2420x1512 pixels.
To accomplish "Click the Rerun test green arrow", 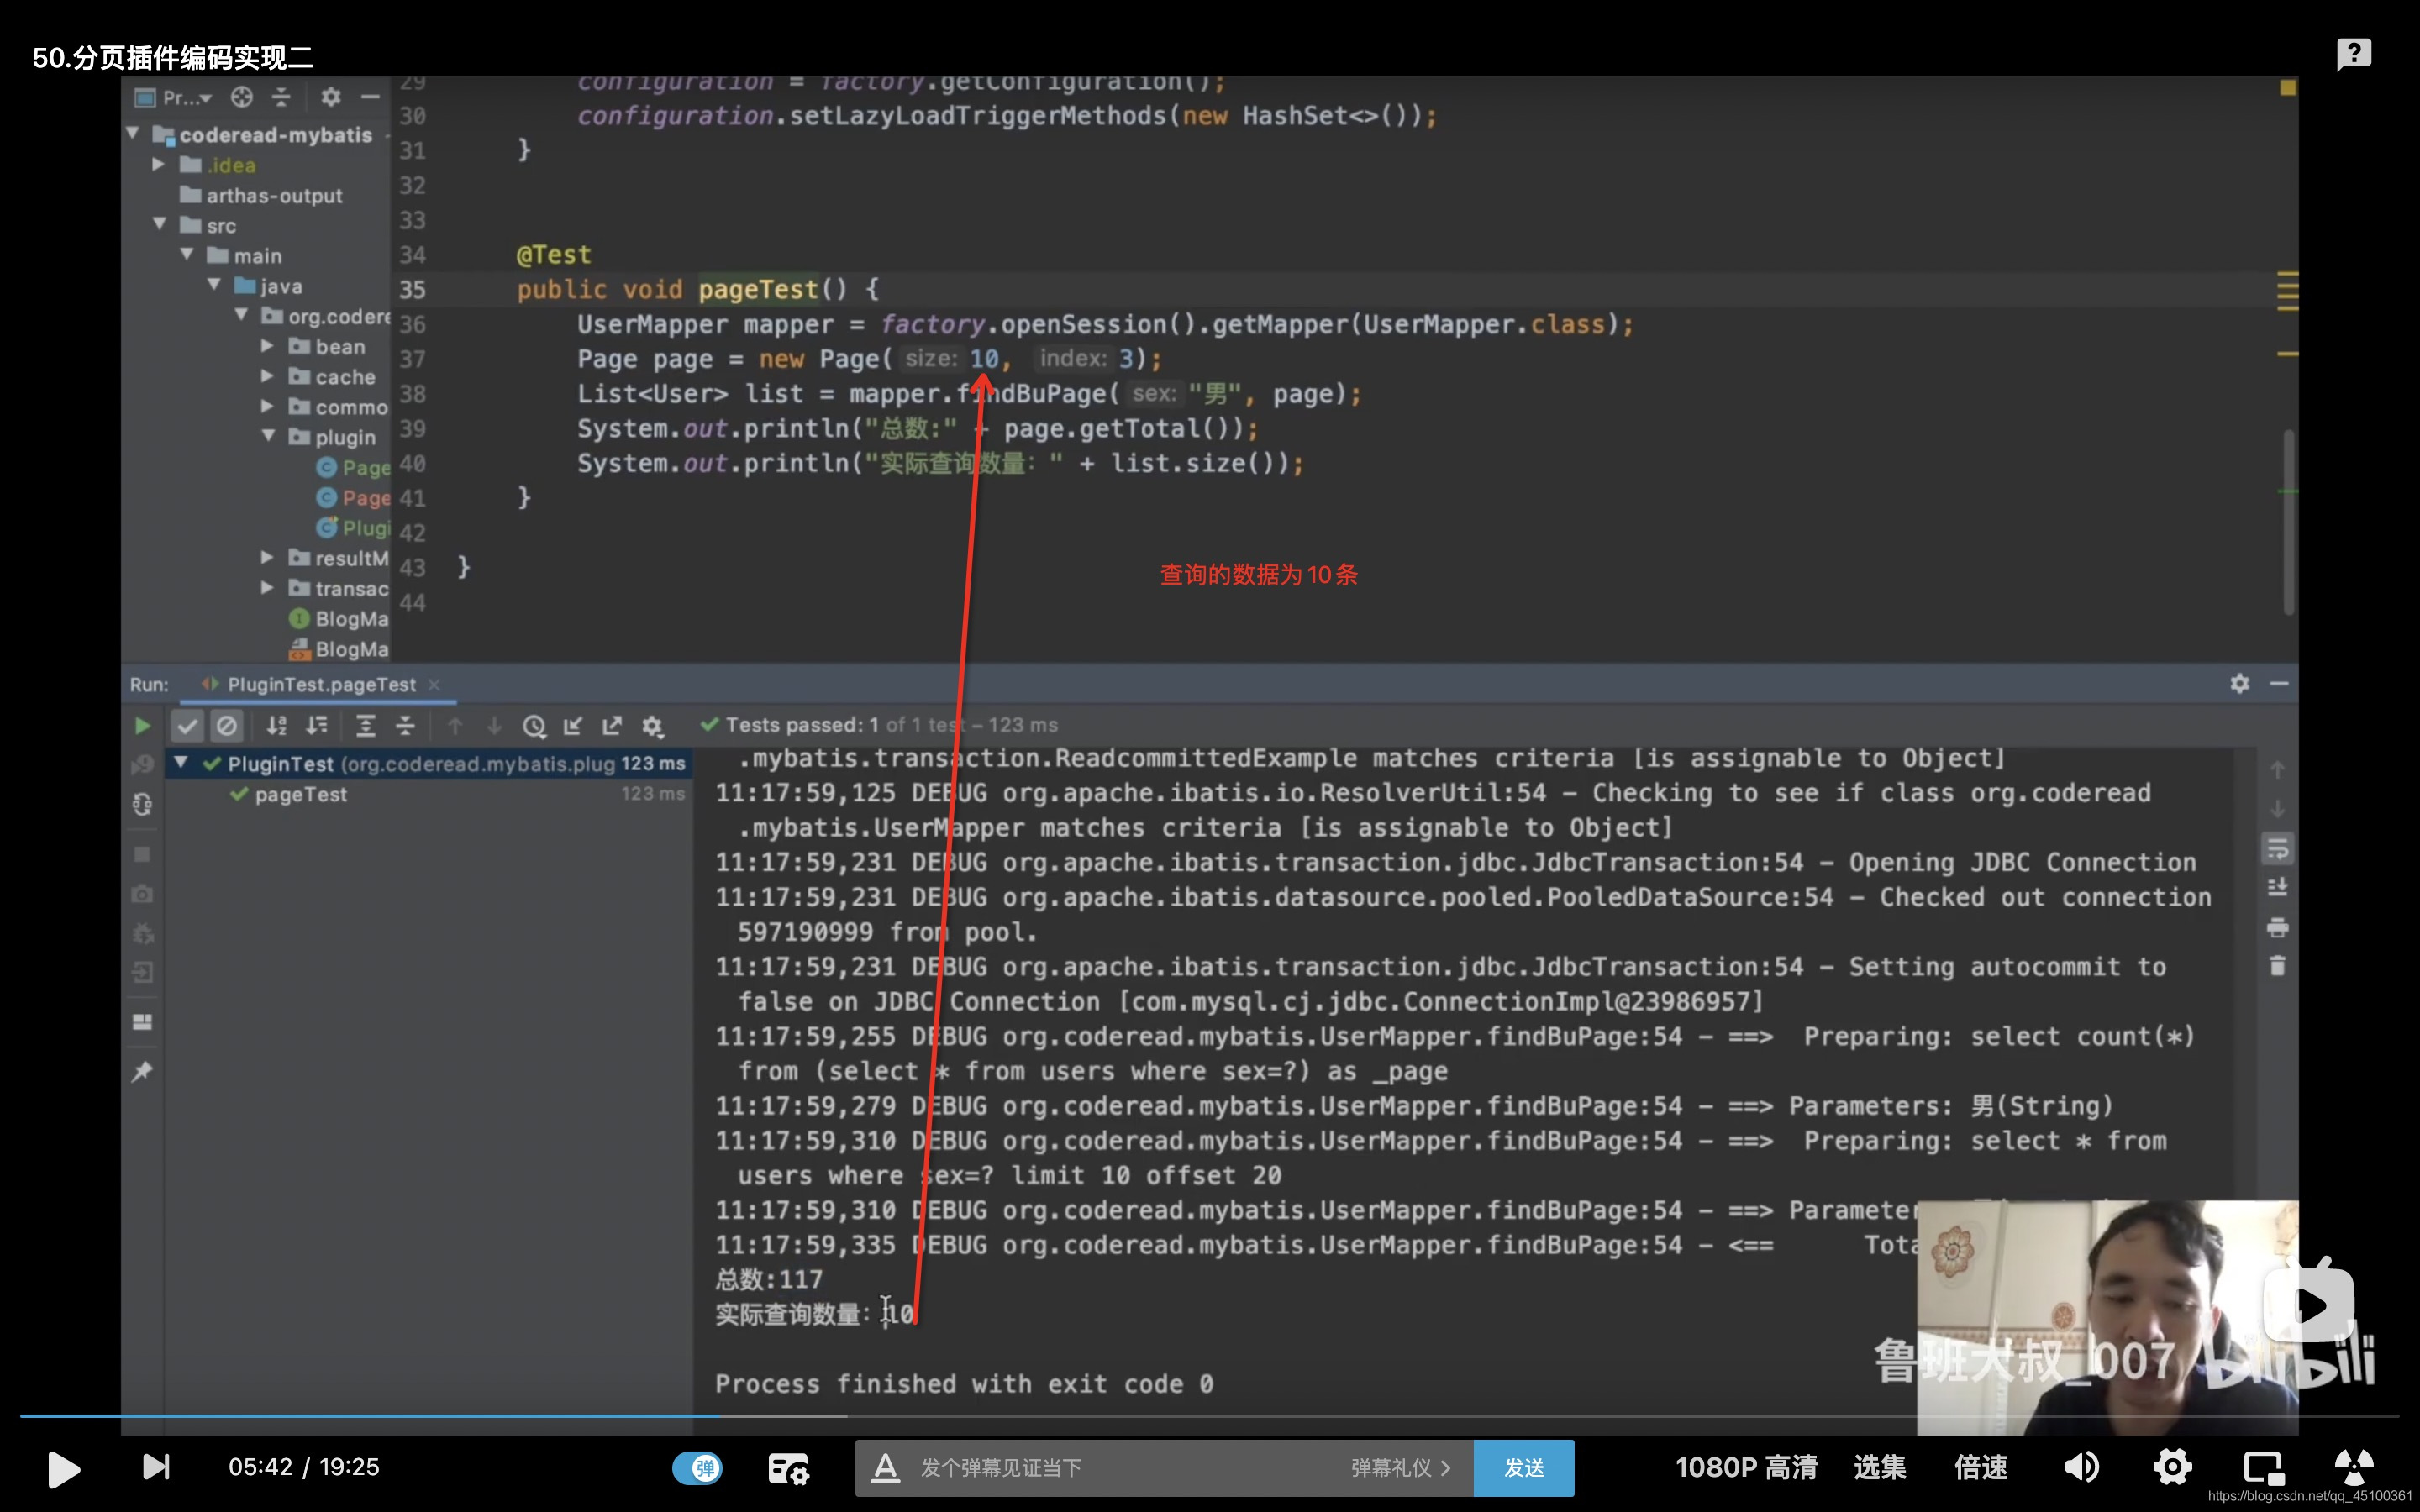I will (142, 726).
